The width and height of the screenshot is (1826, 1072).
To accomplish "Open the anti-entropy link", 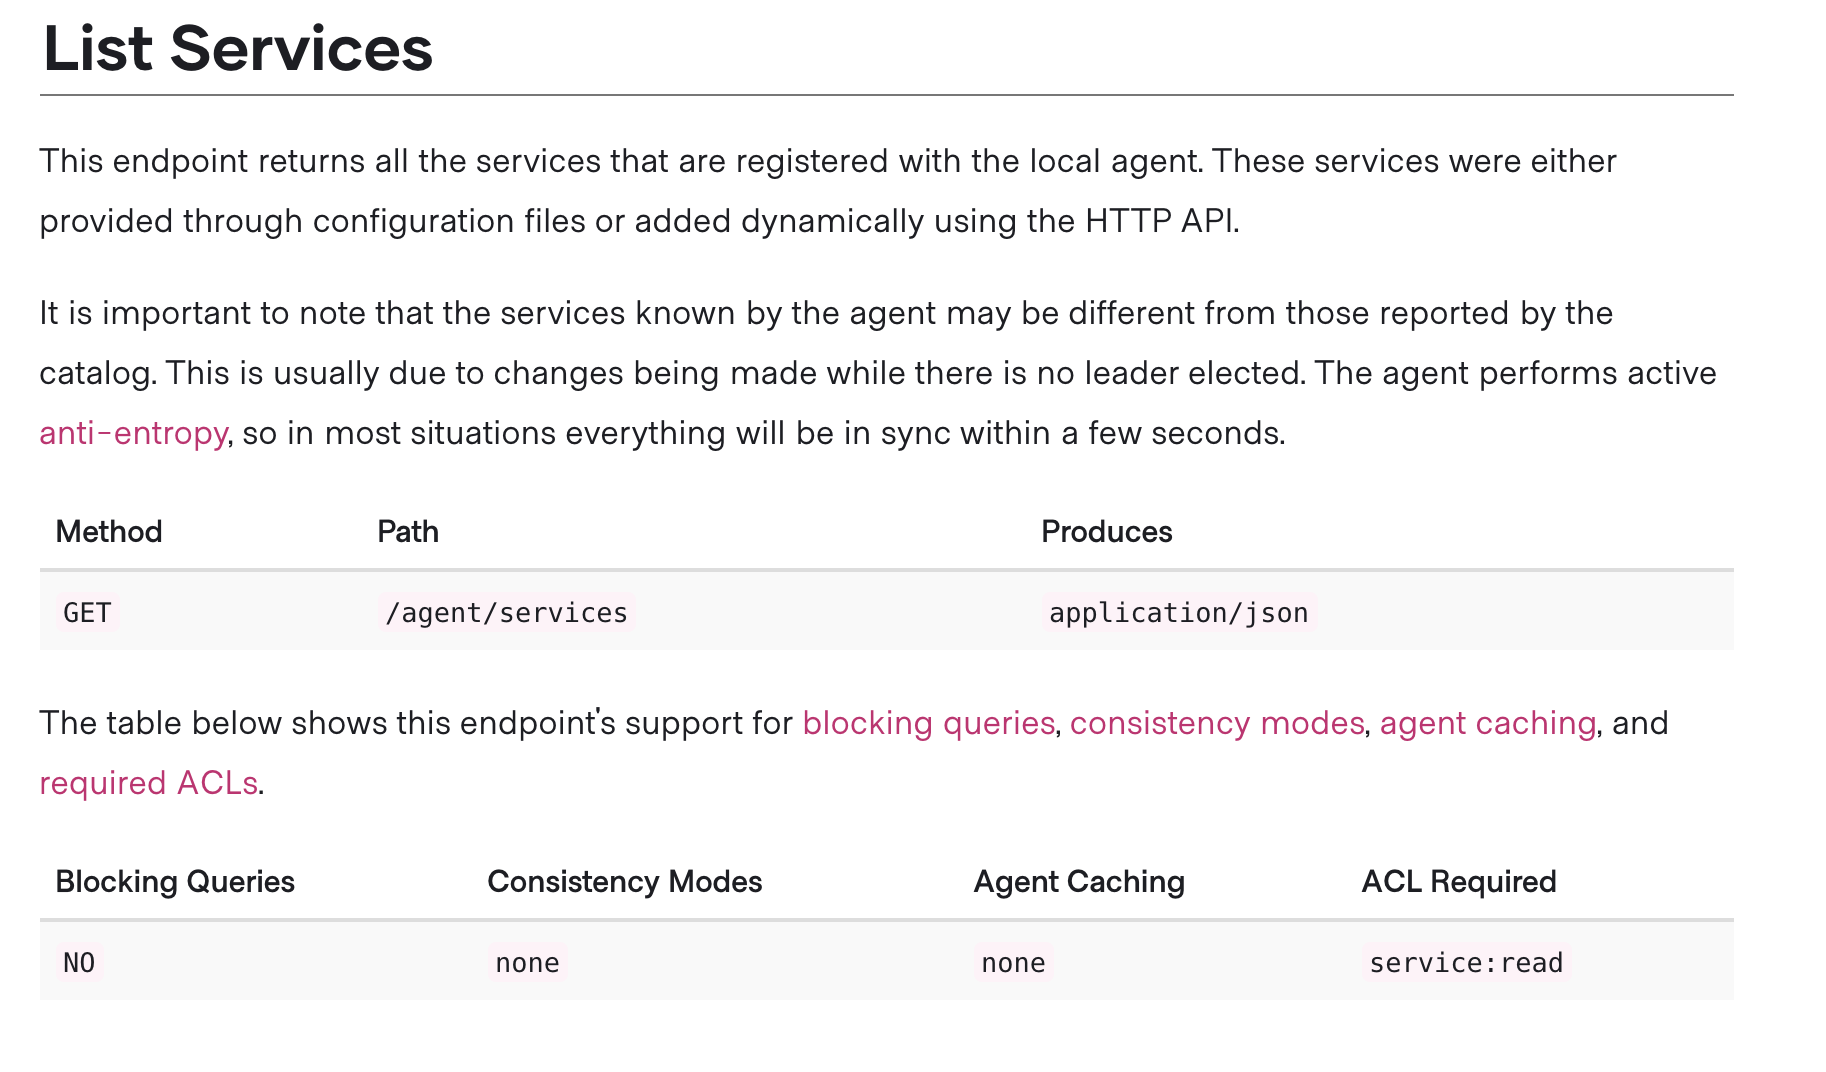I will [133, 433].
